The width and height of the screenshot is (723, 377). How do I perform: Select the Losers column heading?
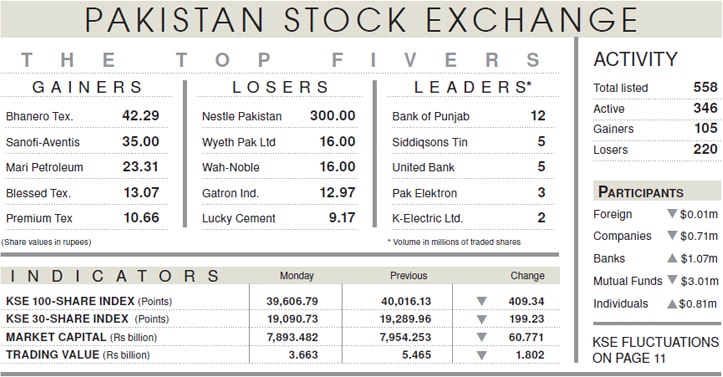coord(280,87)
